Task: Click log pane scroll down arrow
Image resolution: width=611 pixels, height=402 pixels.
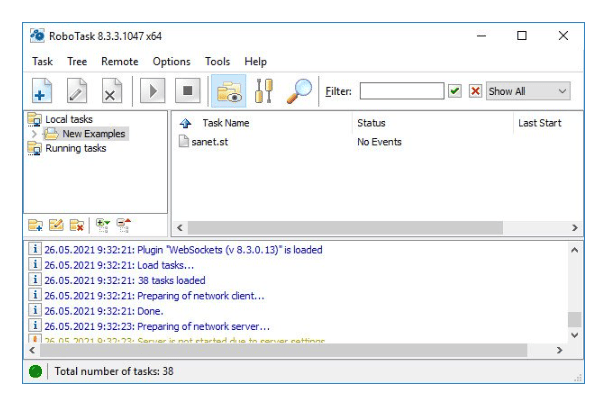Action: pos(574,335)
